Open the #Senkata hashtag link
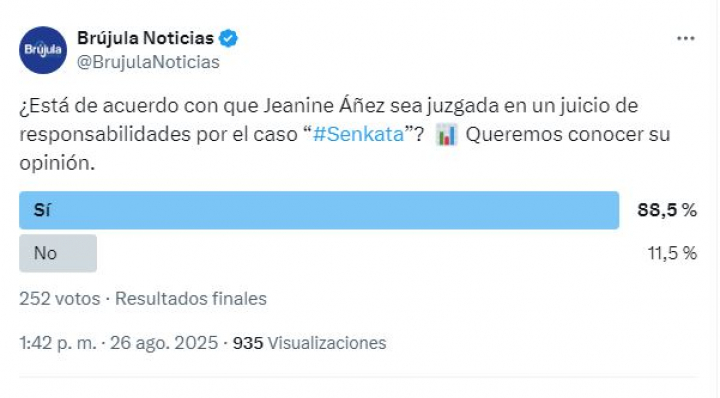720x398 pixels. 358,135
